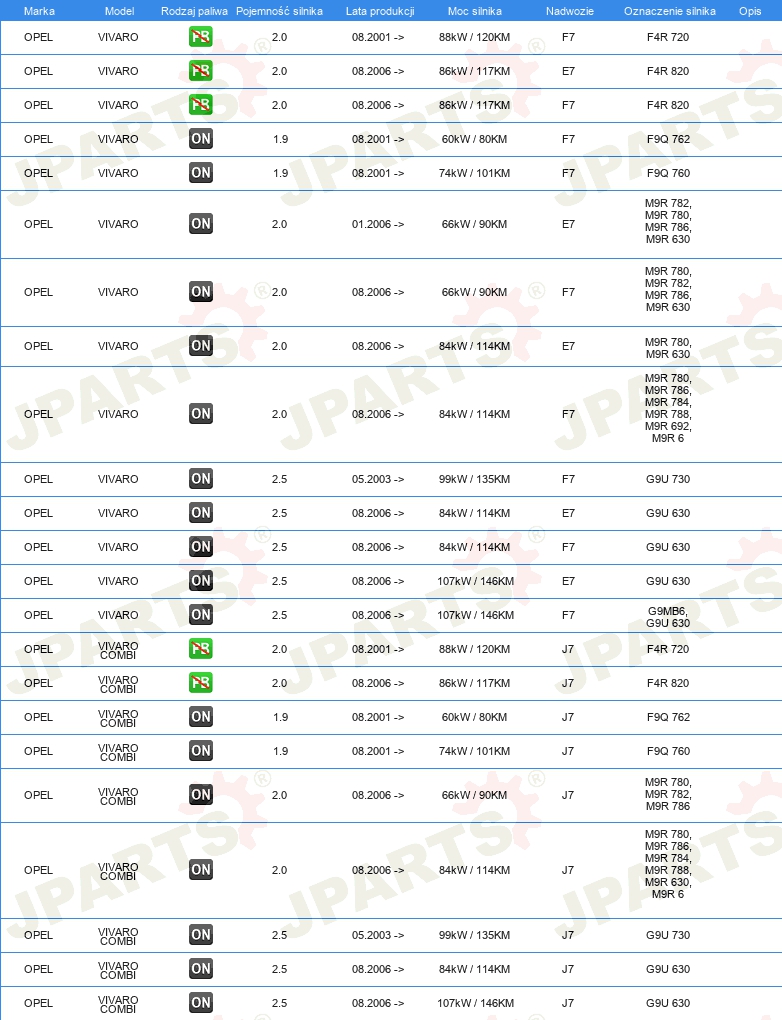The height and width of the screenshot is (1020, 782).
Task: Select the 01.2006 -> production date cell
Action: tap(378, 224)
